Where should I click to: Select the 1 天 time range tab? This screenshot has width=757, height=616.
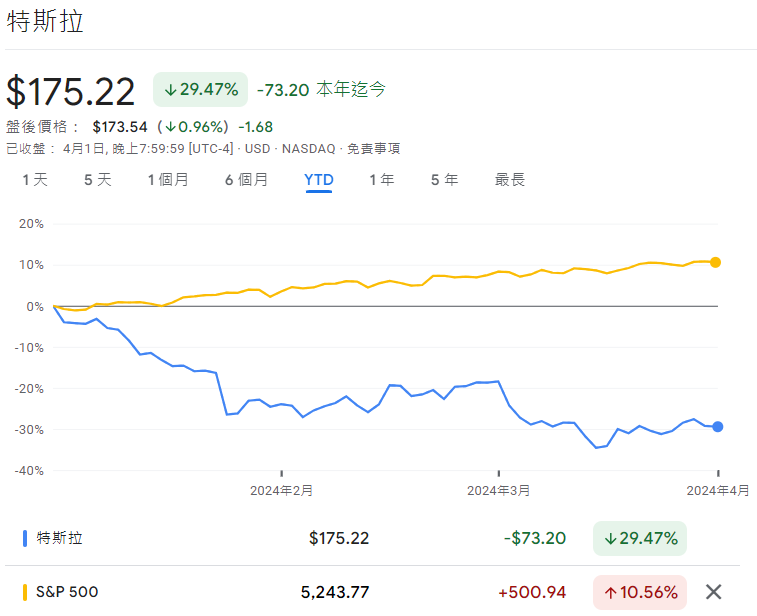point(35,180)
